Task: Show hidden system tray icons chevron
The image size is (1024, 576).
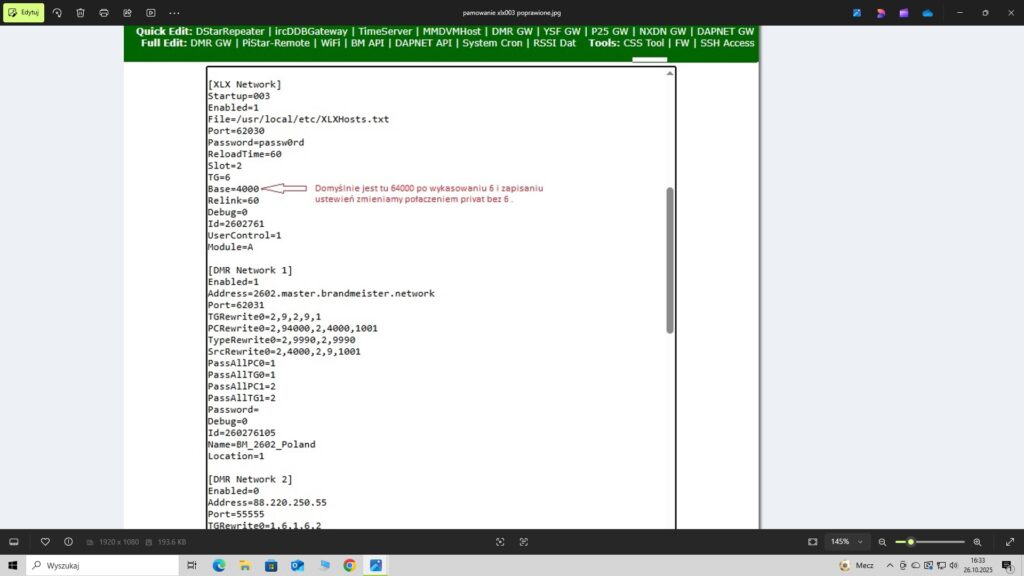Action: point(890,565)
